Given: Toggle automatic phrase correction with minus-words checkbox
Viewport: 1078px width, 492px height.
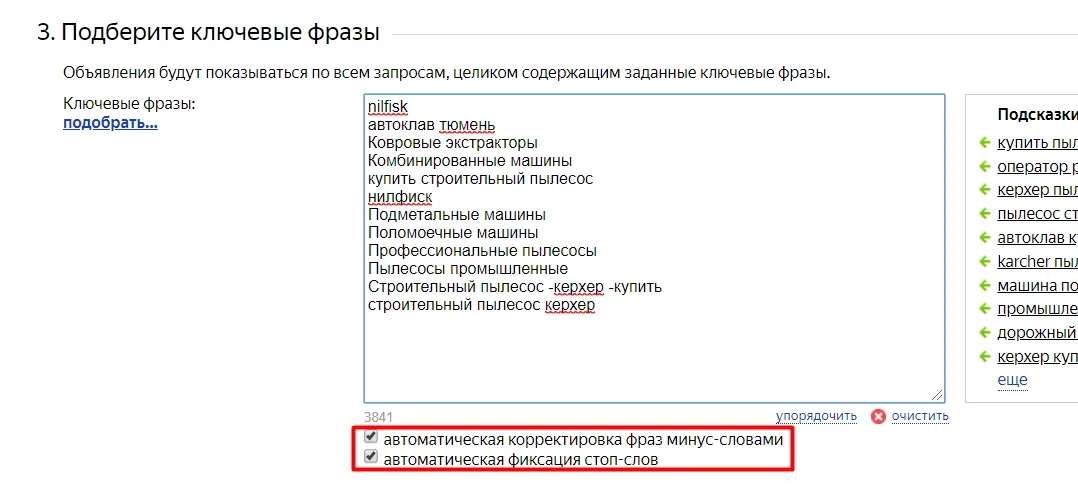Looking at the screenshot, I should [x=371, y=437].
